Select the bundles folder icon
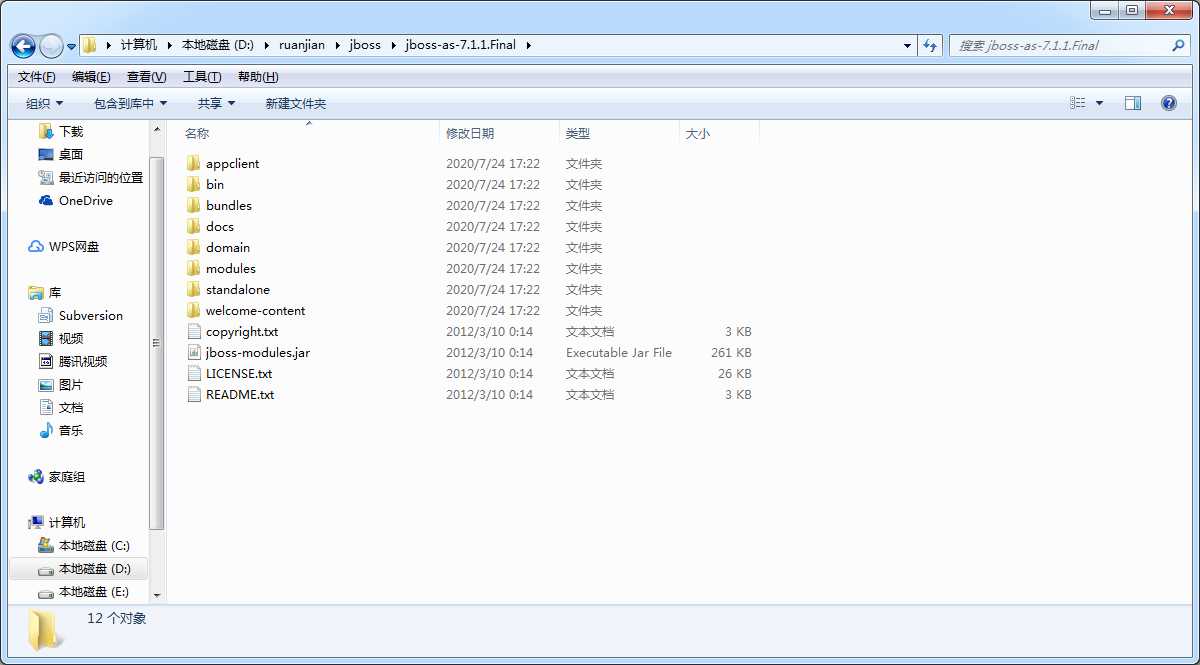 194,205
